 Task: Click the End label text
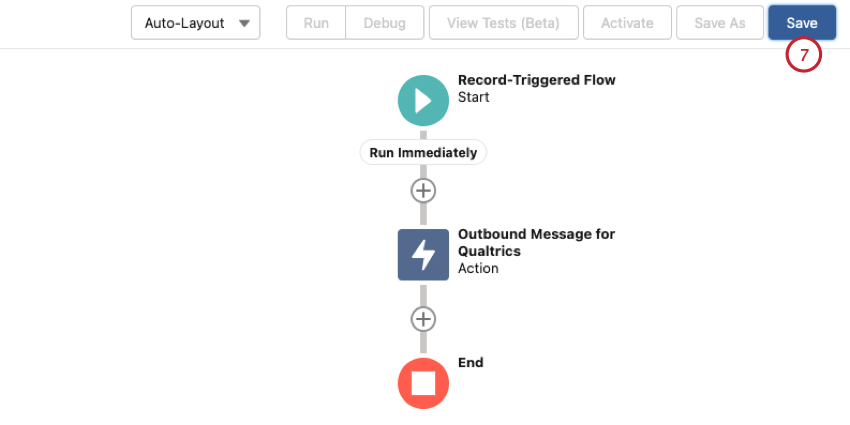(x=471, y=363)
